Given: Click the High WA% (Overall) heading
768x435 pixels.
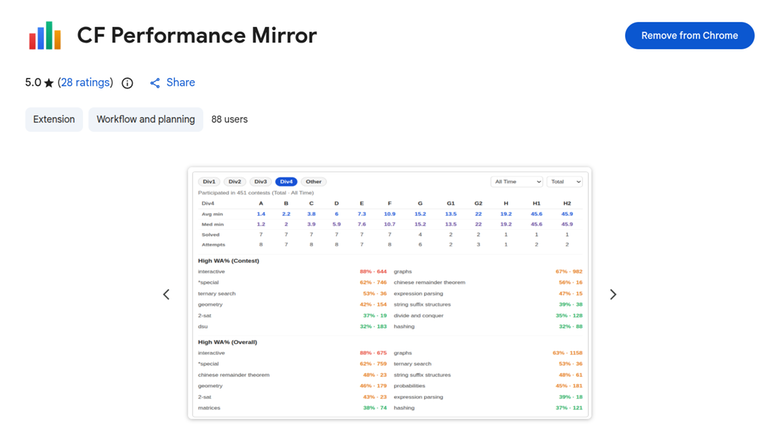Looking at the screenshot, I should tap(227, 342).
